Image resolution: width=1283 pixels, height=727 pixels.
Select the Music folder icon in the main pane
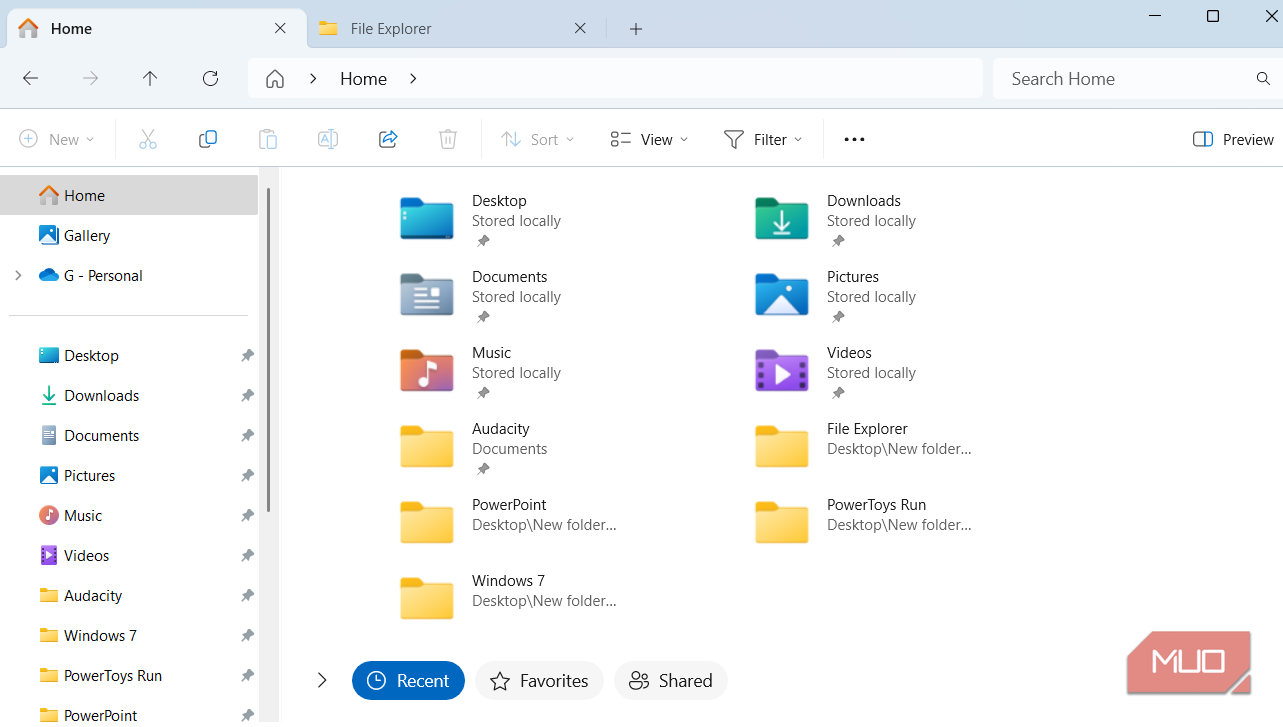[x=427, y=371]
